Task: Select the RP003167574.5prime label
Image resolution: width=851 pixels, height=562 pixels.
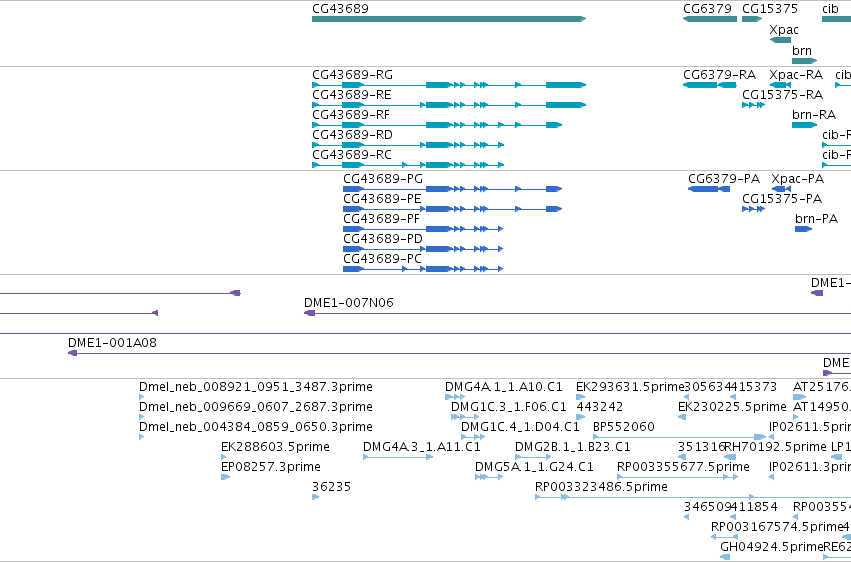Action: (x=777, y=527)
